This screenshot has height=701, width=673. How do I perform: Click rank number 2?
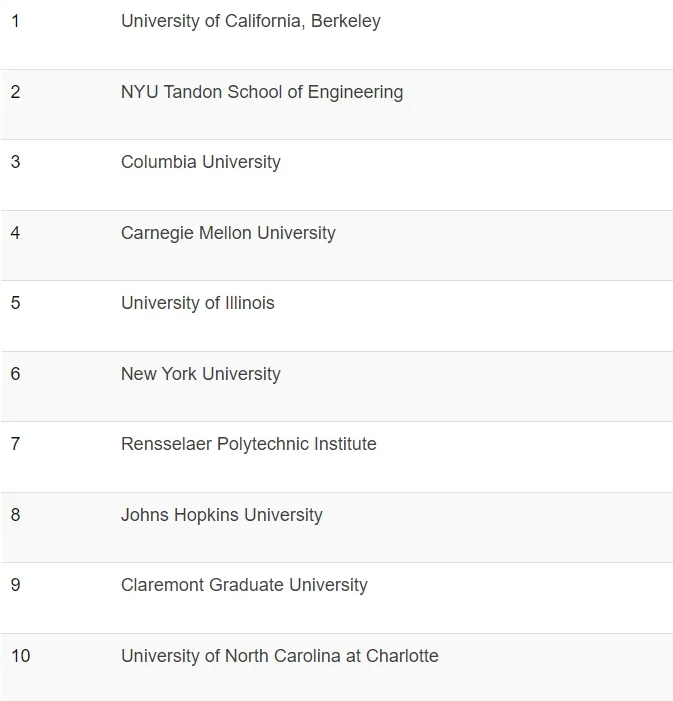coord(16,92)
